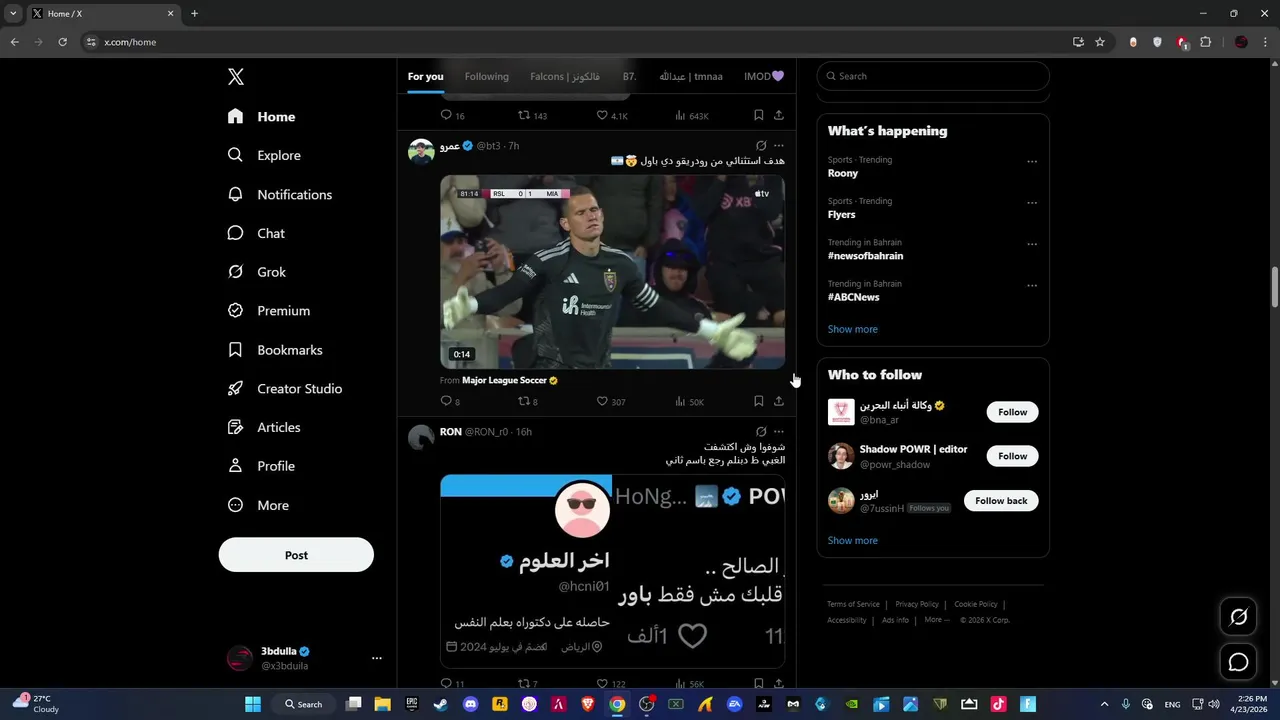Open Explore from the sidebar

coord(264,156)
